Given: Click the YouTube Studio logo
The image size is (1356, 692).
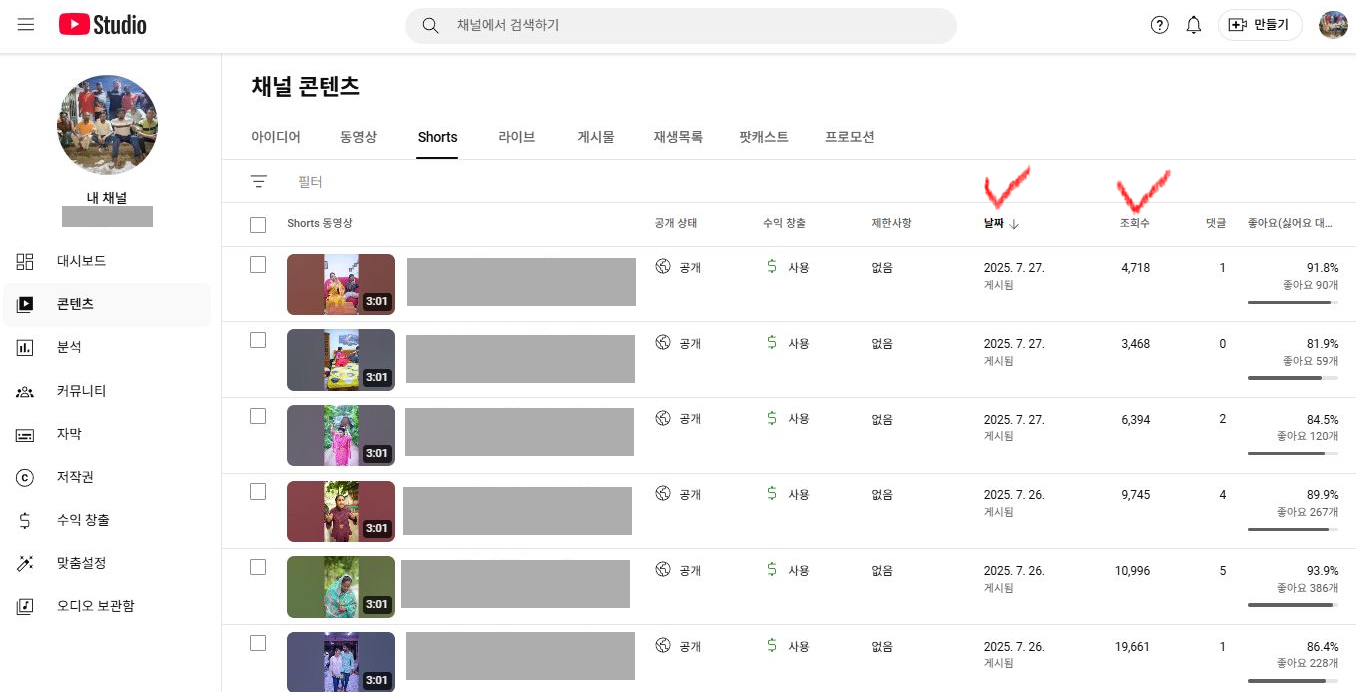Looking at the screenshot, I should click(x=103, y=25).
